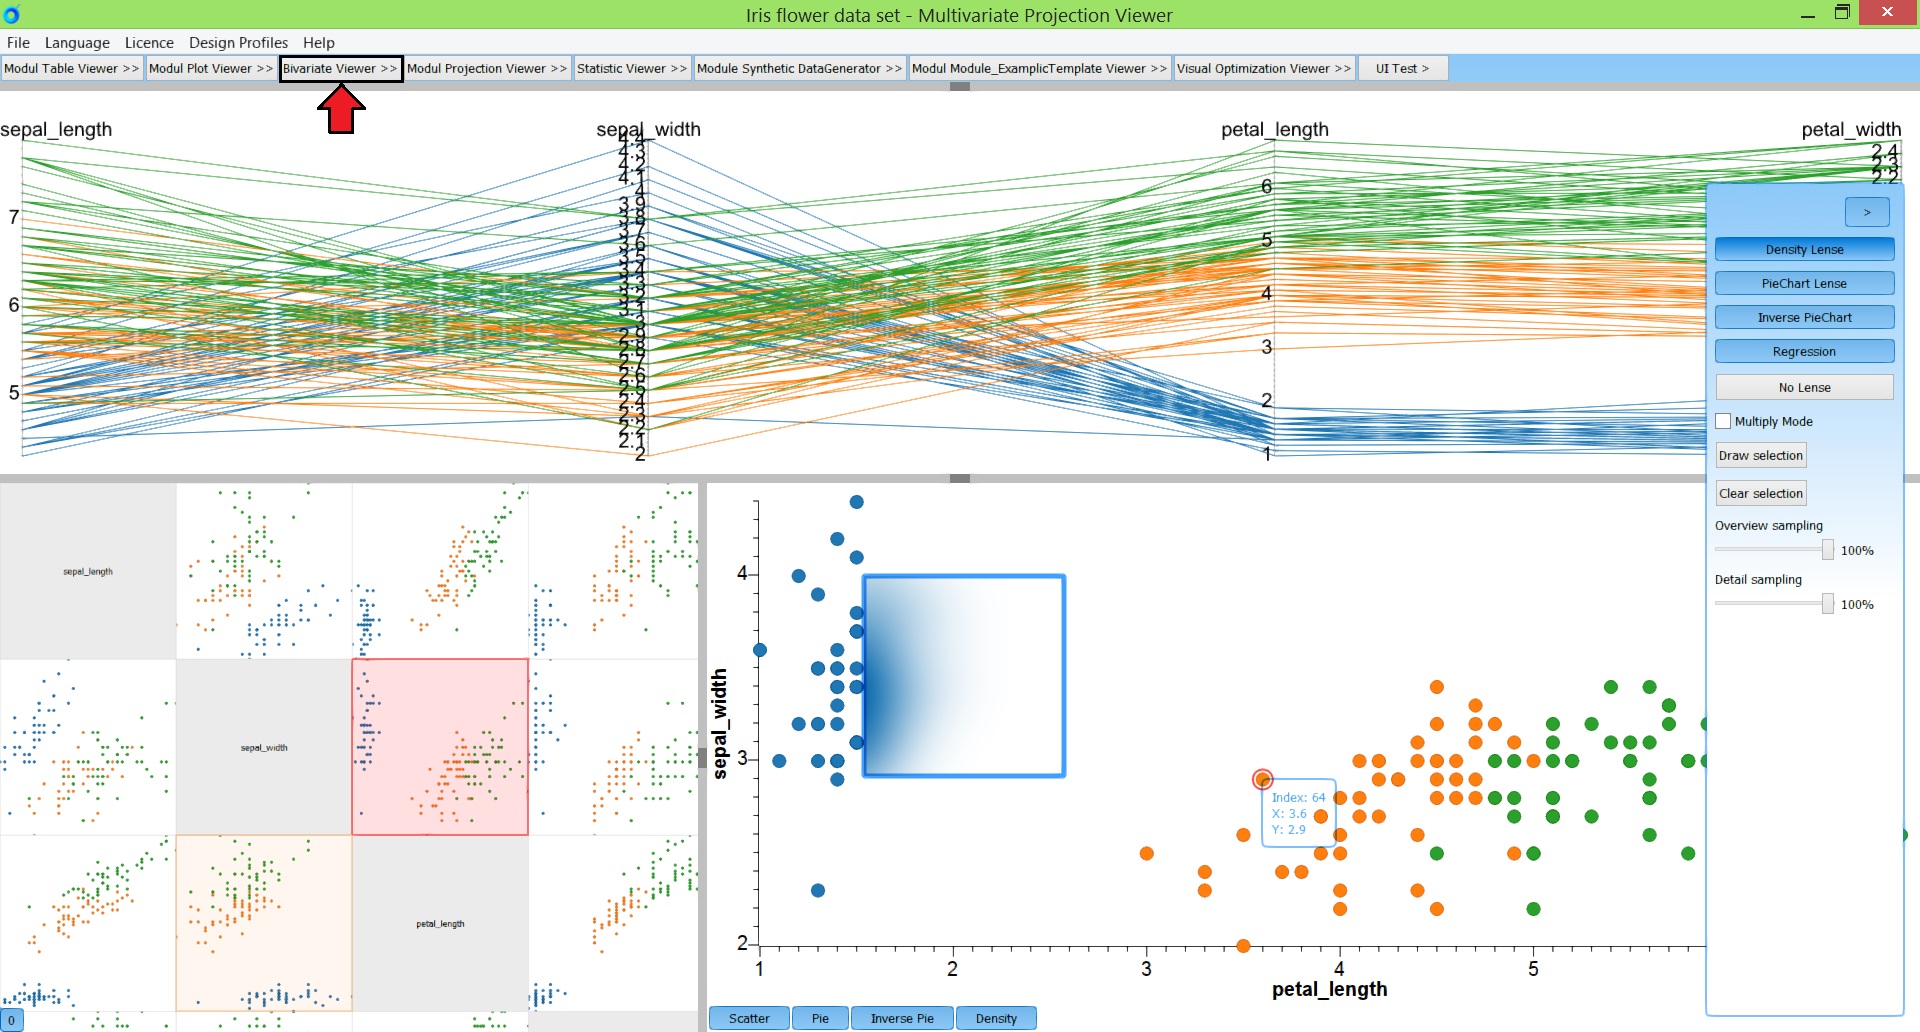Screen dimensions: 1920x1032
Task: Switch the scatterplot to Pie mode
Action: [820, 1018]
